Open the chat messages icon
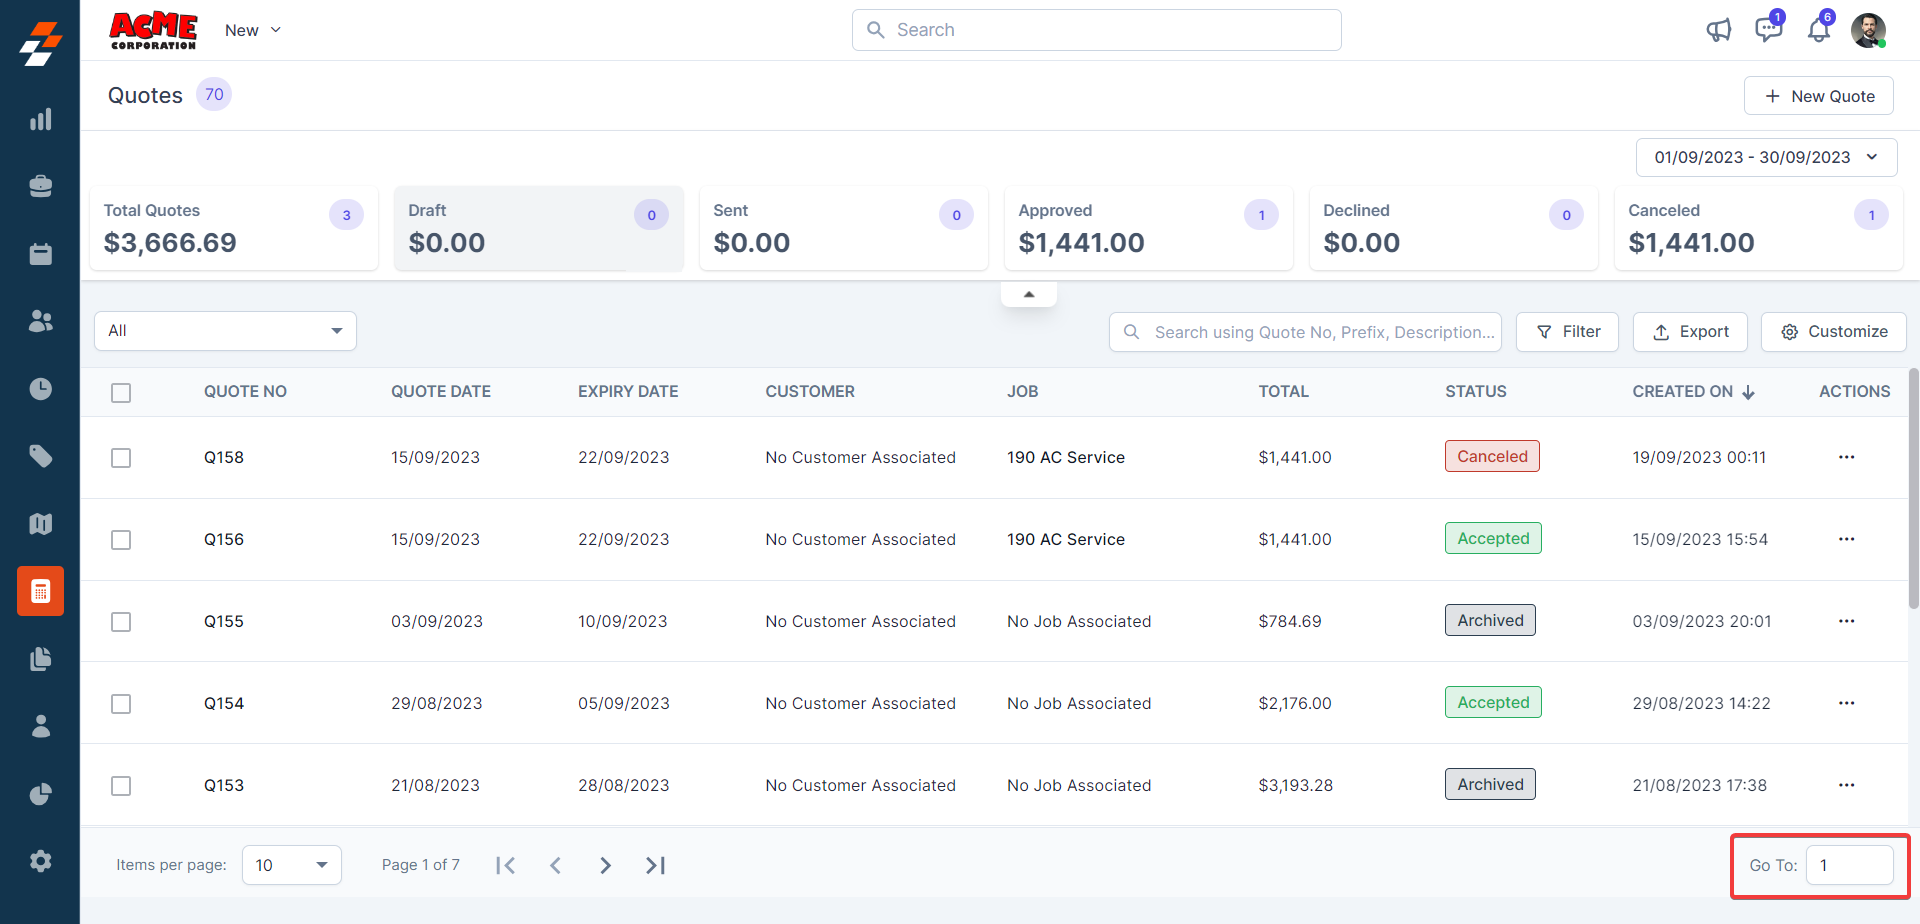The image size is (1920, 924). 1768,30
